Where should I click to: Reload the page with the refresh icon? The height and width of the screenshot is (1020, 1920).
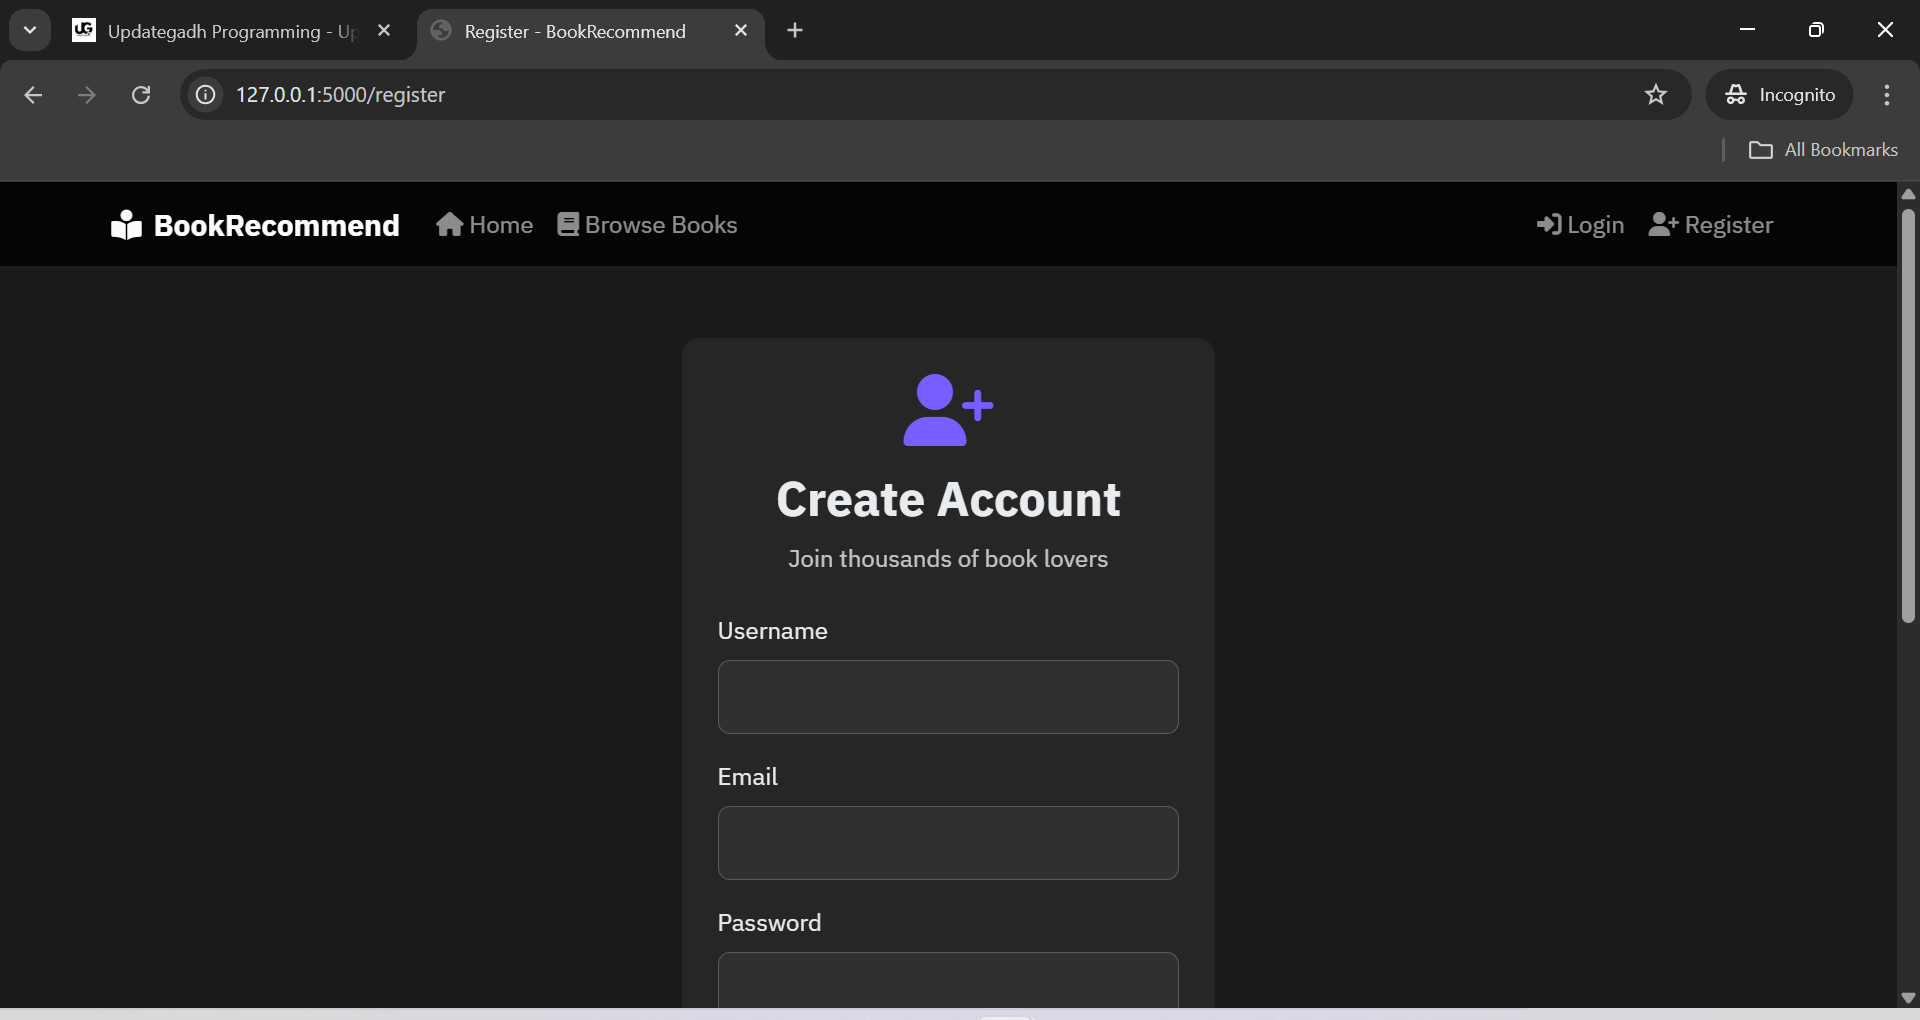click(141, 95)
